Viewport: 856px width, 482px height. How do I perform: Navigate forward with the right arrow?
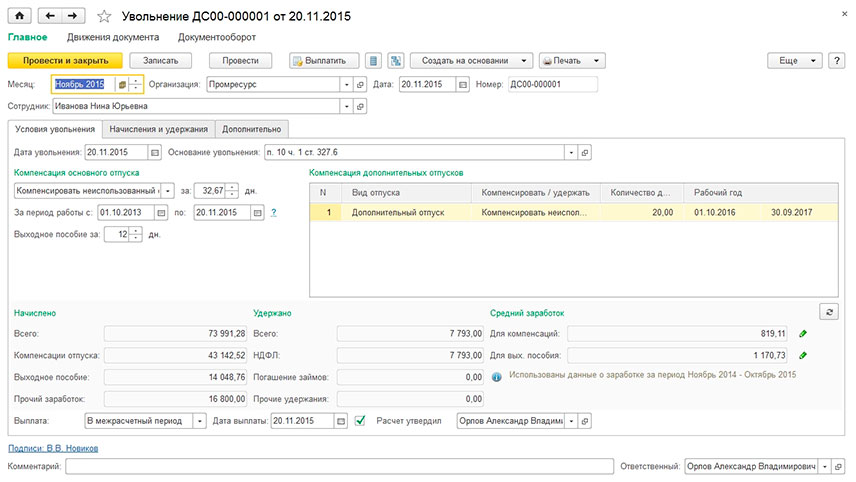click(73, 16)
